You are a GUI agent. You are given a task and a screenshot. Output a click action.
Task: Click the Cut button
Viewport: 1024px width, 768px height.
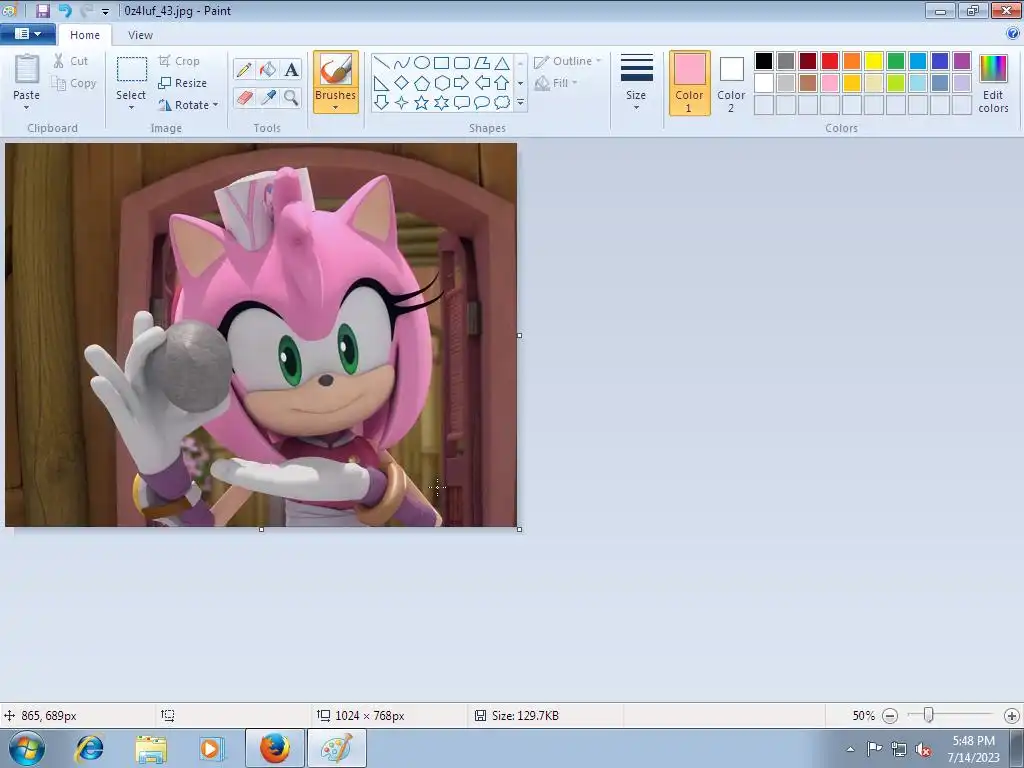(x=71, y=61)
